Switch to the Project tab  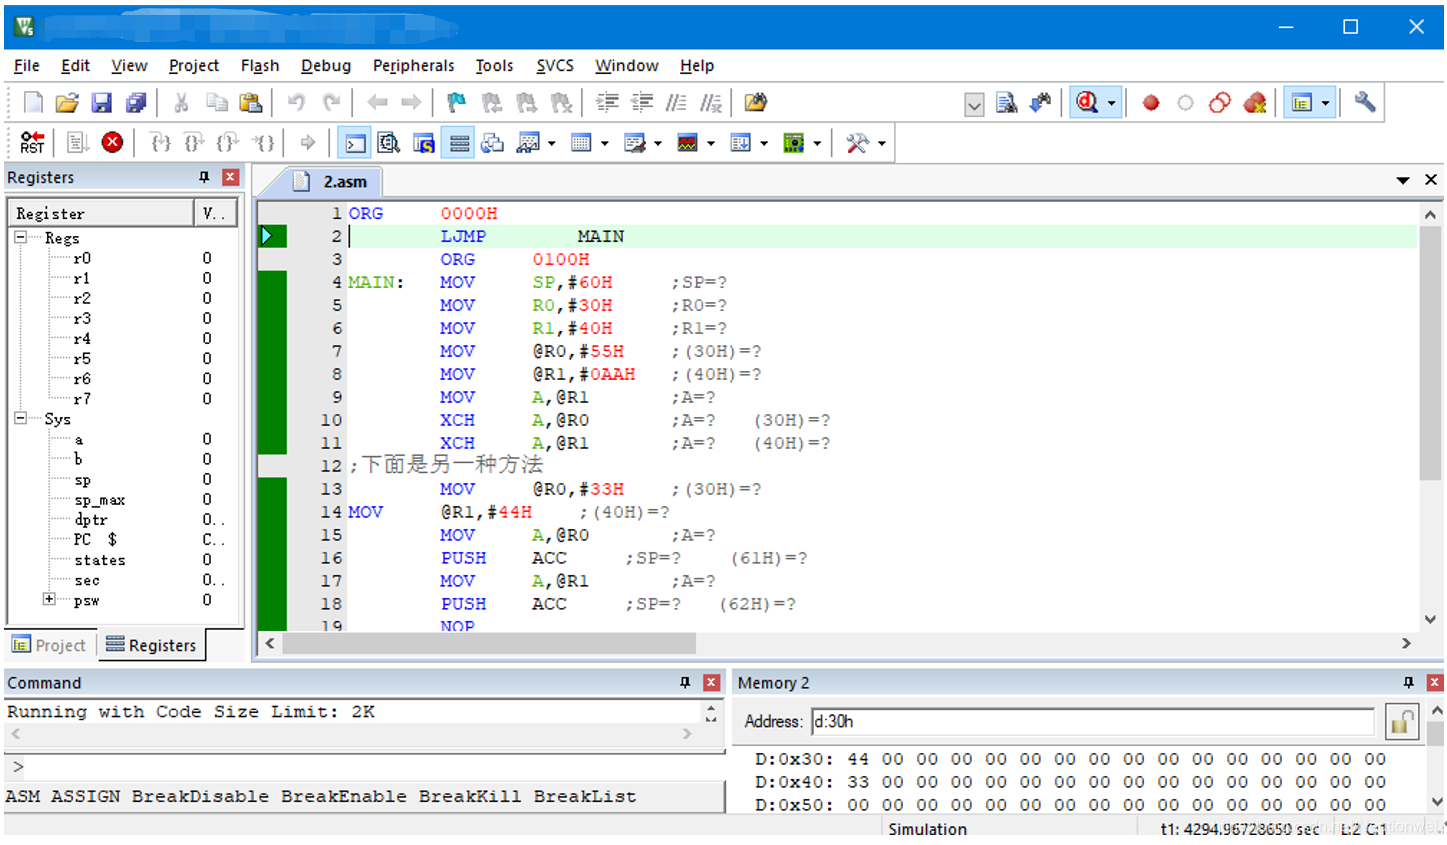pyautogui.click(x=50, y=646)
